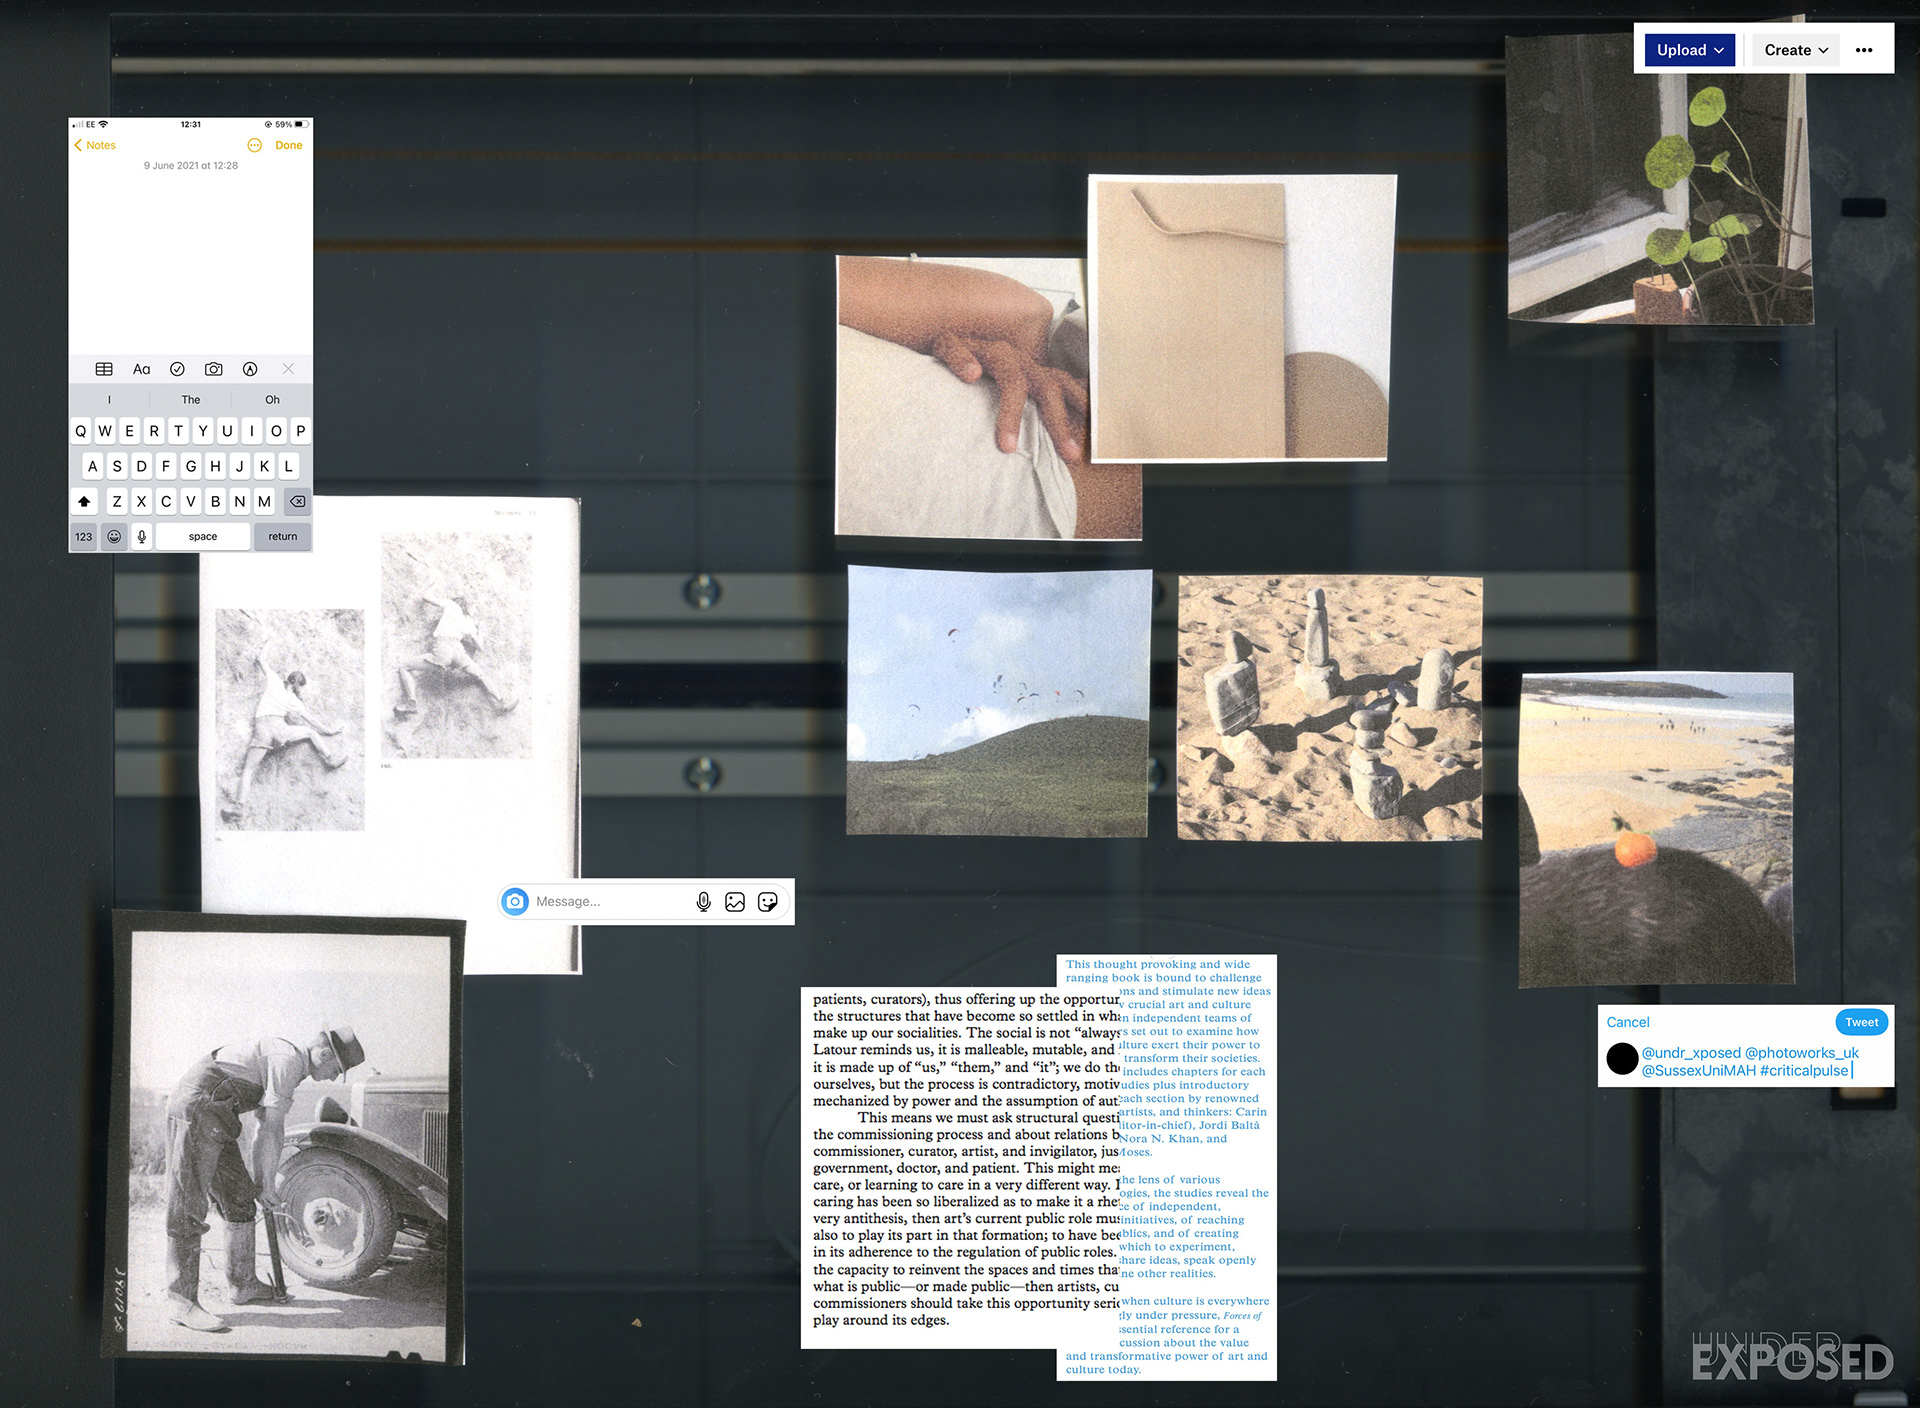Screen dimensions: 1920x1408
Task: Expand the Create dropdown
Action: pos(1795,50)
